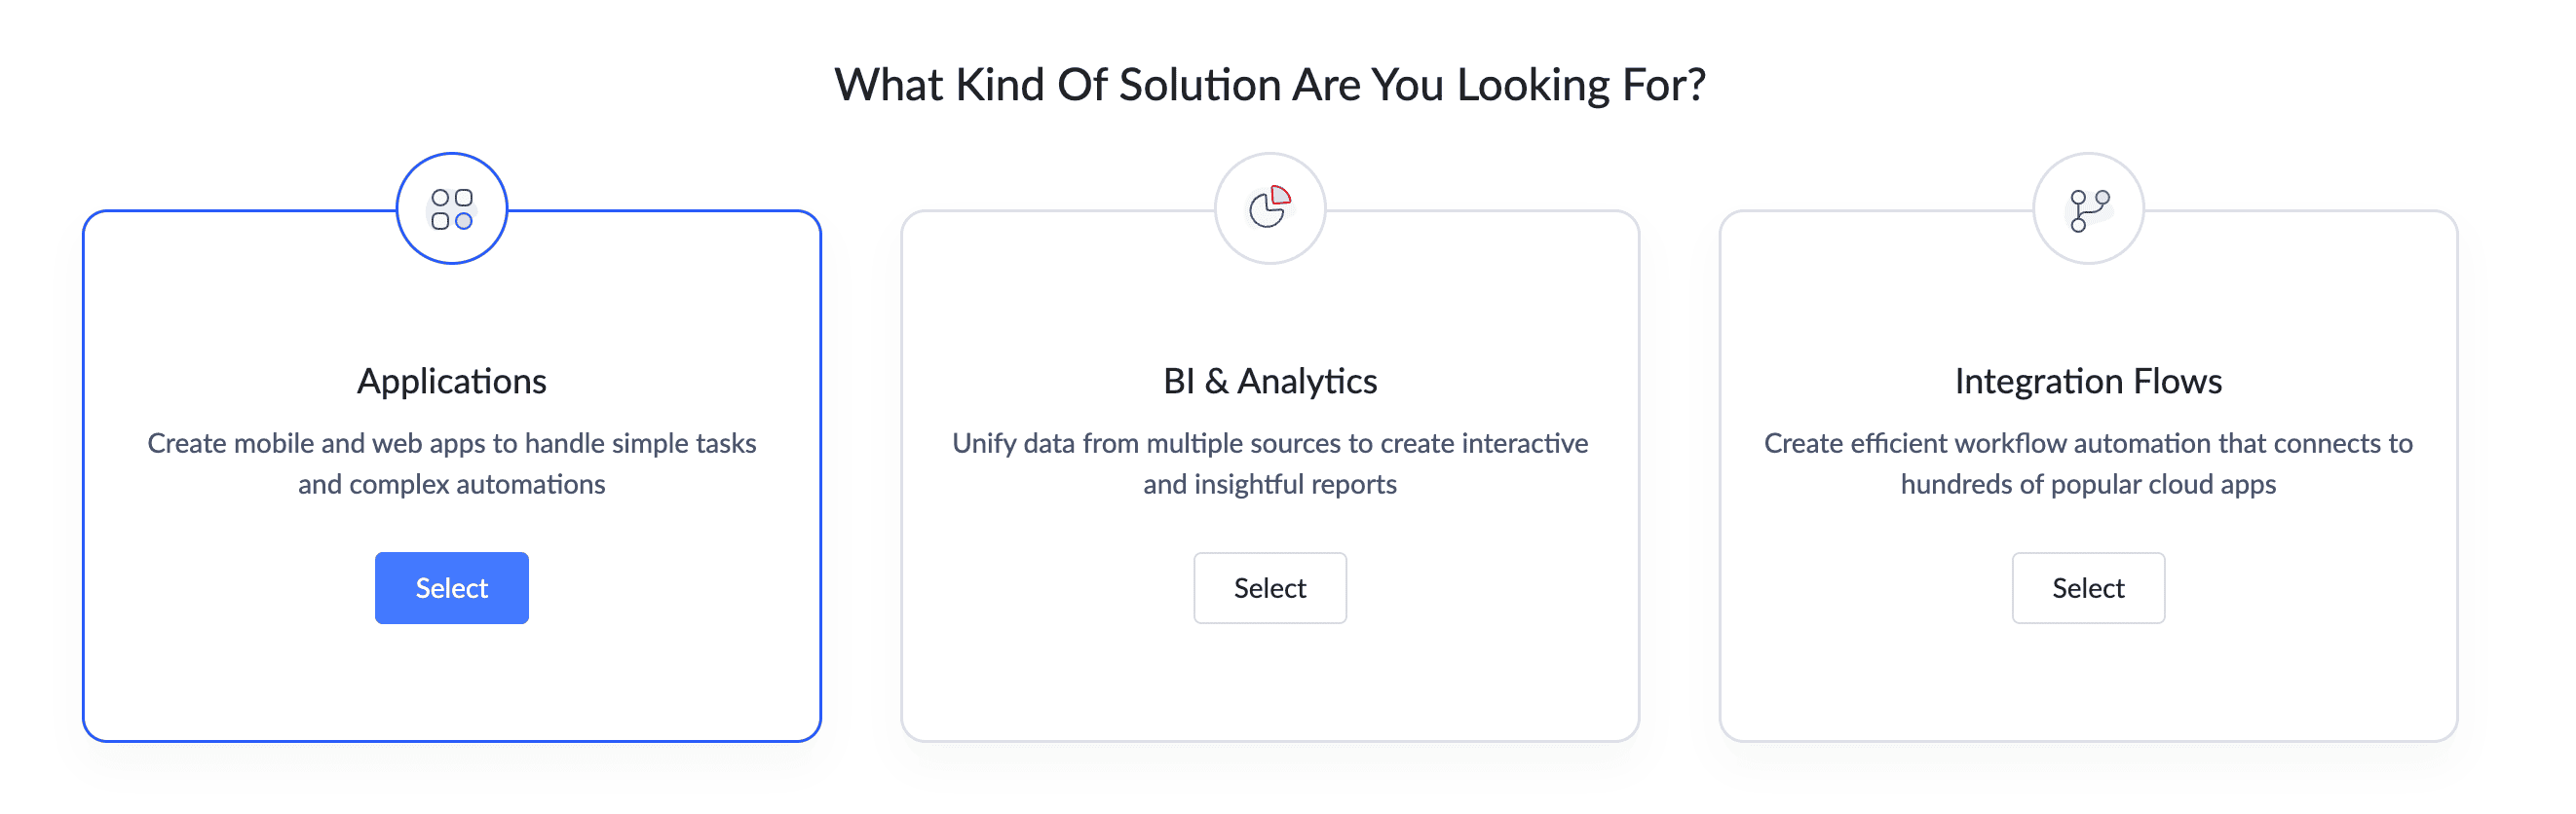Screen dimensions: 2576x814
Task: Click the 'and insightful reports' text line
Action: (1270, 484)
